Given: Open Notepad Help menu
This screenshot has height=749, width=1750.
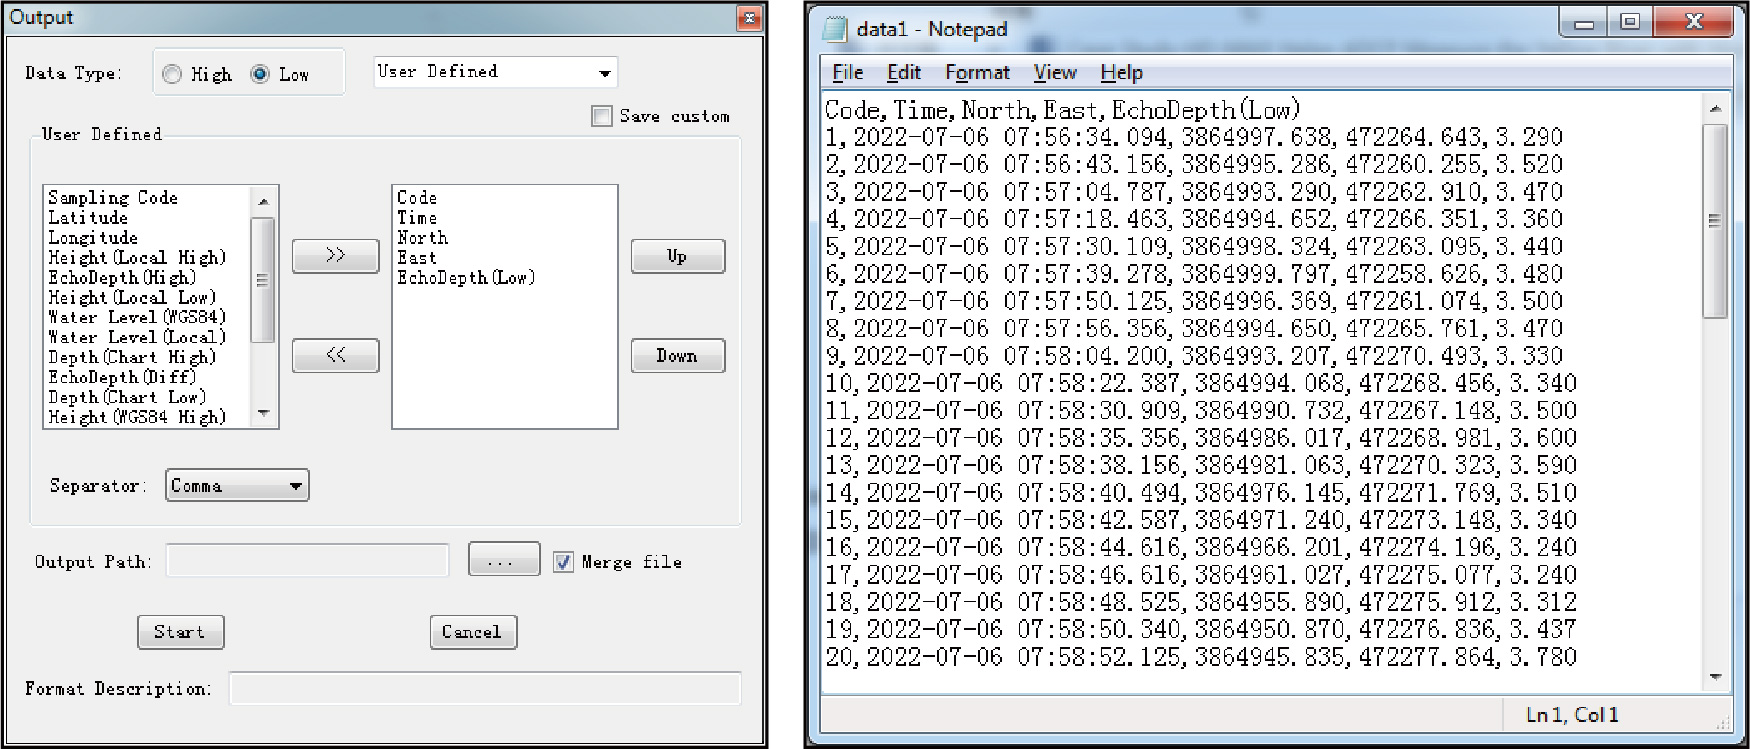Looking at the screenshot, I should coord(1122,72).
